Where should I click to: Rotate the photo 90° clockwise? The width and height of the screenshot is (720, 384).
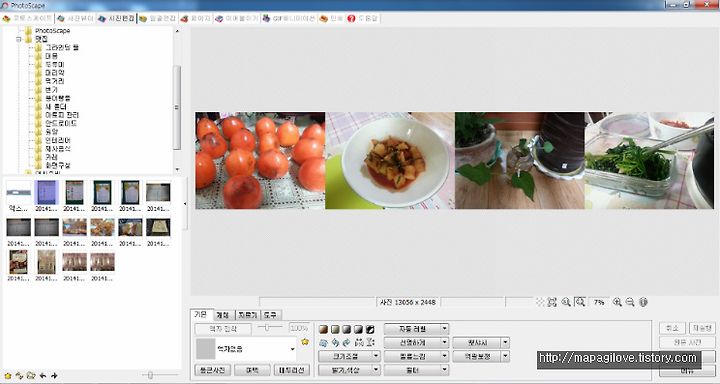pyautogui.click(x=347, y=343)
